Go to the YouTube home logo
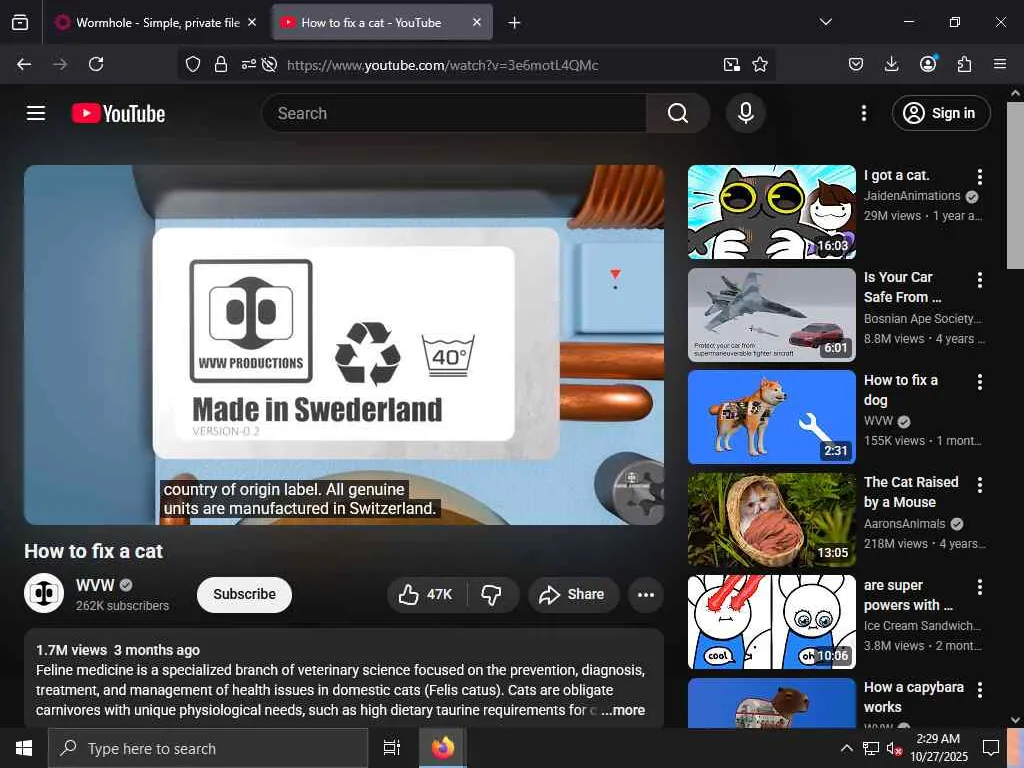The width and height of the screenshot is (1024, 768). click(118, 114)
